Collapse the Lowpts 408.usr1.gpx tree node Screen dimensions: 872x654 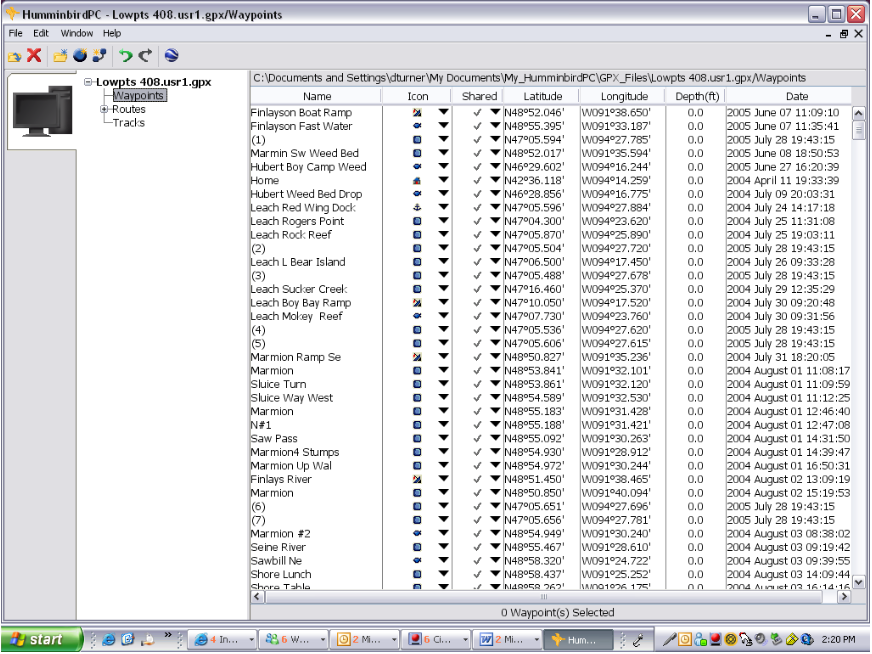point(88,82)
